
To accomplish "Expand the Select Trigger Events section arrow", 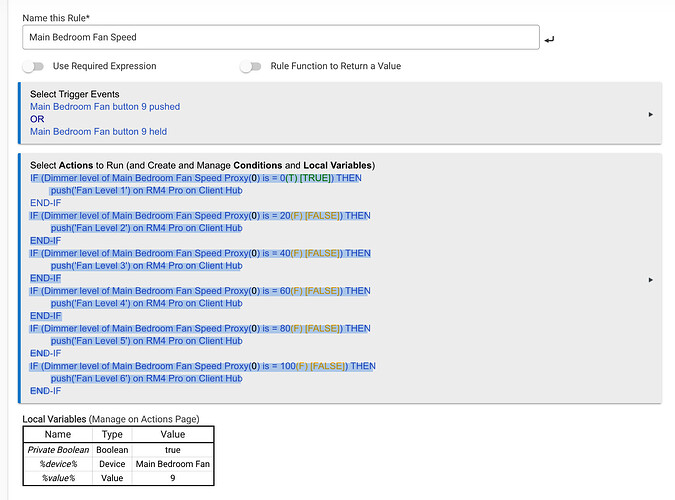I will click(x=650, y=115).
